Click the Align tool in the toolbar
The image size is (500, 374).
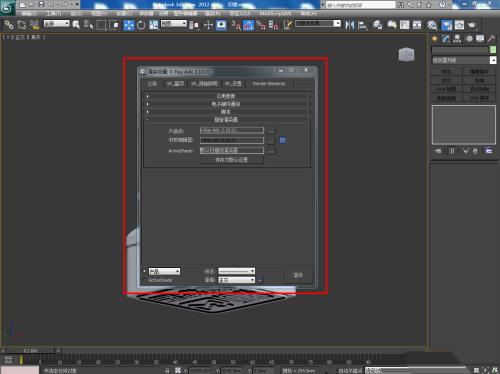click(362, 25)
